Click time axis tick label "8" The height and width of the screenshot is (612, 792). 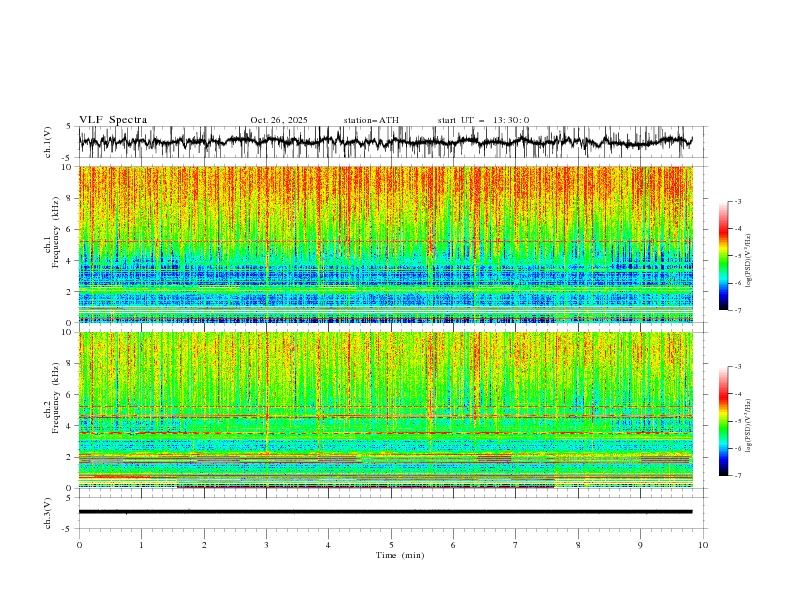578,545
